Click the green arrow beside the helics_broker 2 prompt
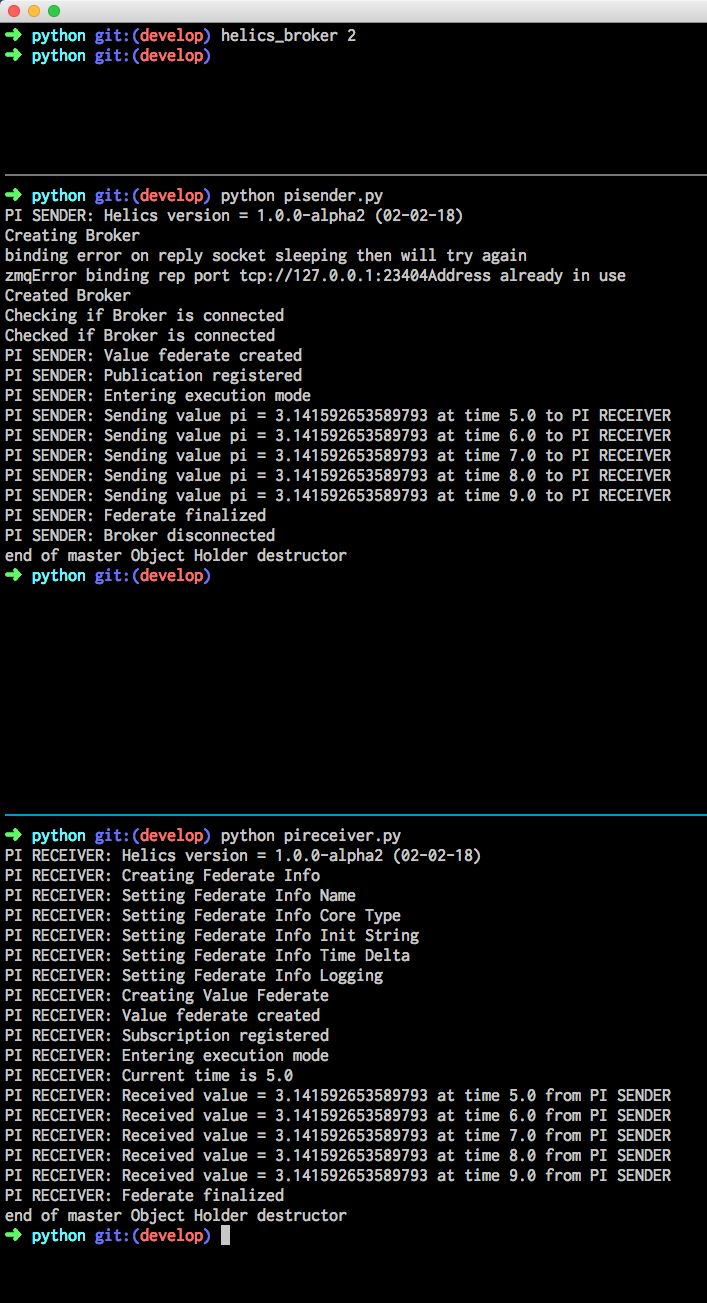Image resolution: width=707 pixels, height=1303 pixels. tap(15, 35)
